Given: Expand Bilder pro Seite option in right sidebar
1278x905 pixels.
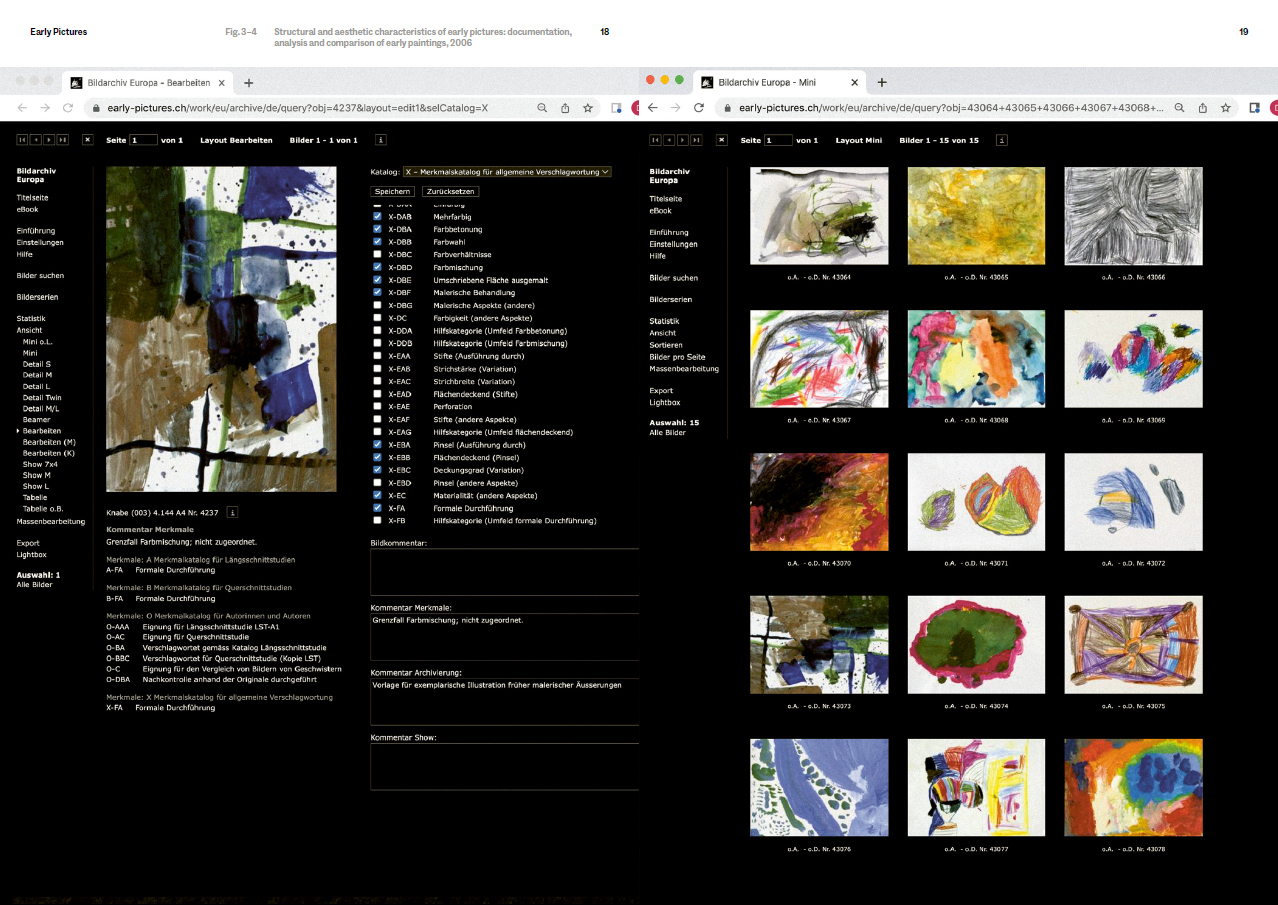Looking at the screenshot, I should [x=677, y=357].
